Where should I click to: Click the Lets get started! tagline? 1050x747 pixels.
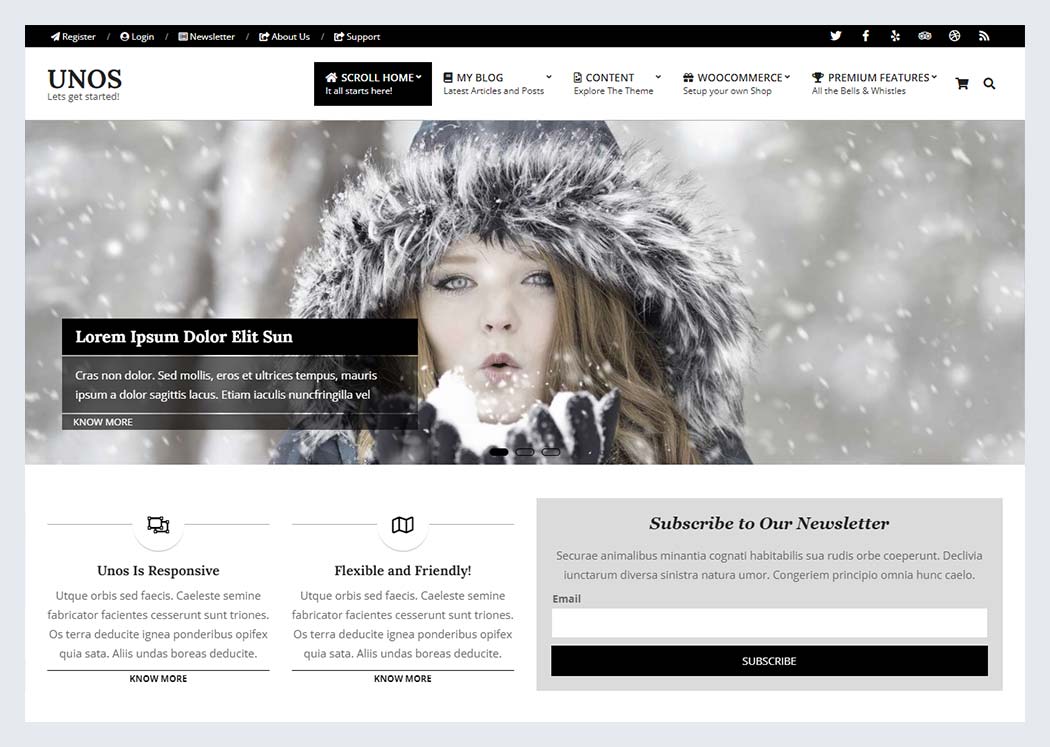coord(83,96)
